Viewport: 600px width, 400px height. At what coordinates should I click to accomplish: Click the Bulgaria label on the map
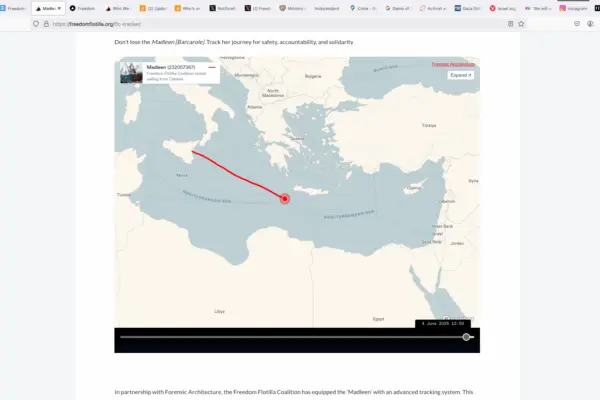(x=313, y=76)
